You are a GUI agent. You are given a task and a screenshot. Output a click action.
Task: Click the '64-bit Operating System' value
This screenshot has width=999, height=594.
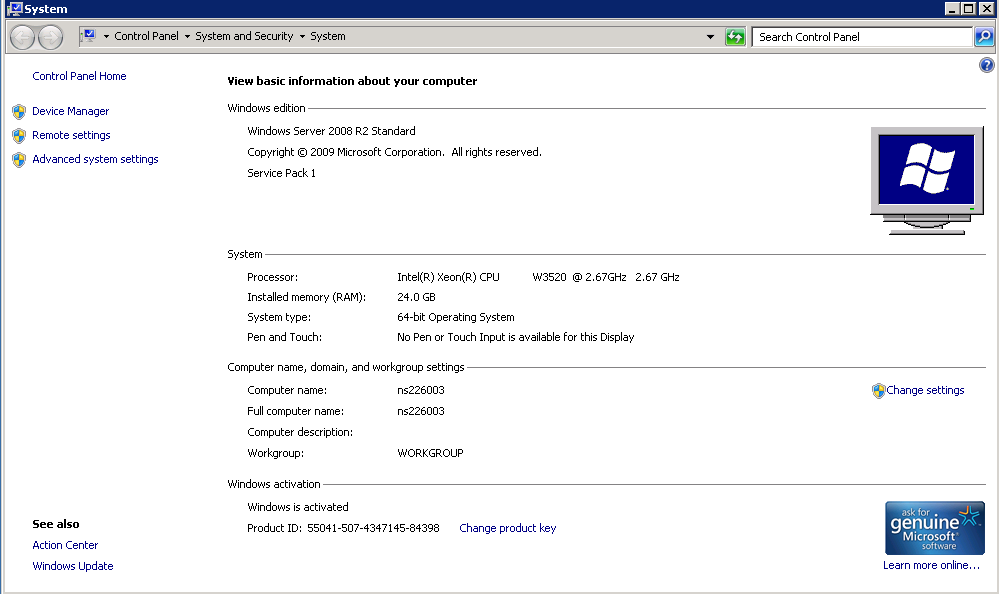click(x=456, y=317)
